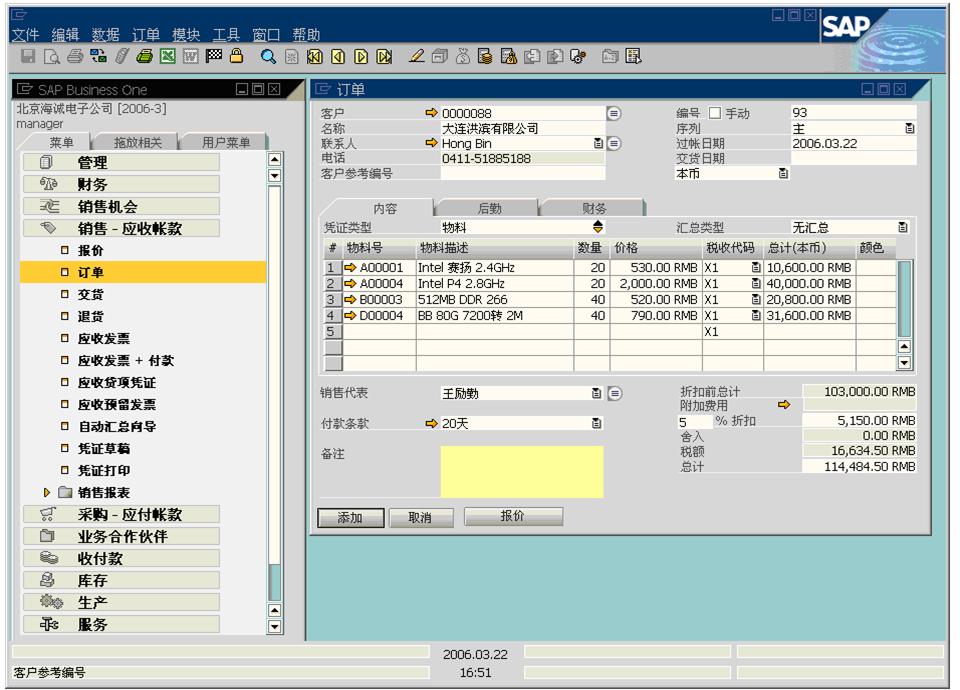Click the 客户参考编号 input field
This screenshot has height=690, width=960.
pos(522,173)
